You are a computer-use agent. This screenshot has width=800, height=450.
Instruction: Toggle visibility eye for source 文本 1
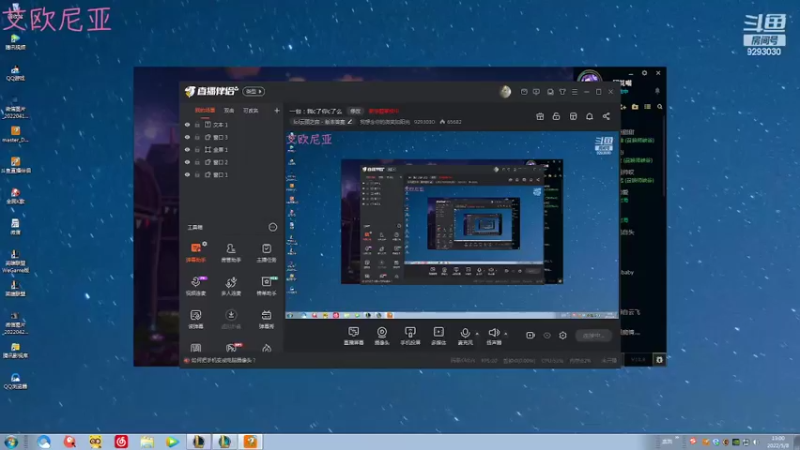tap(187, 124)
